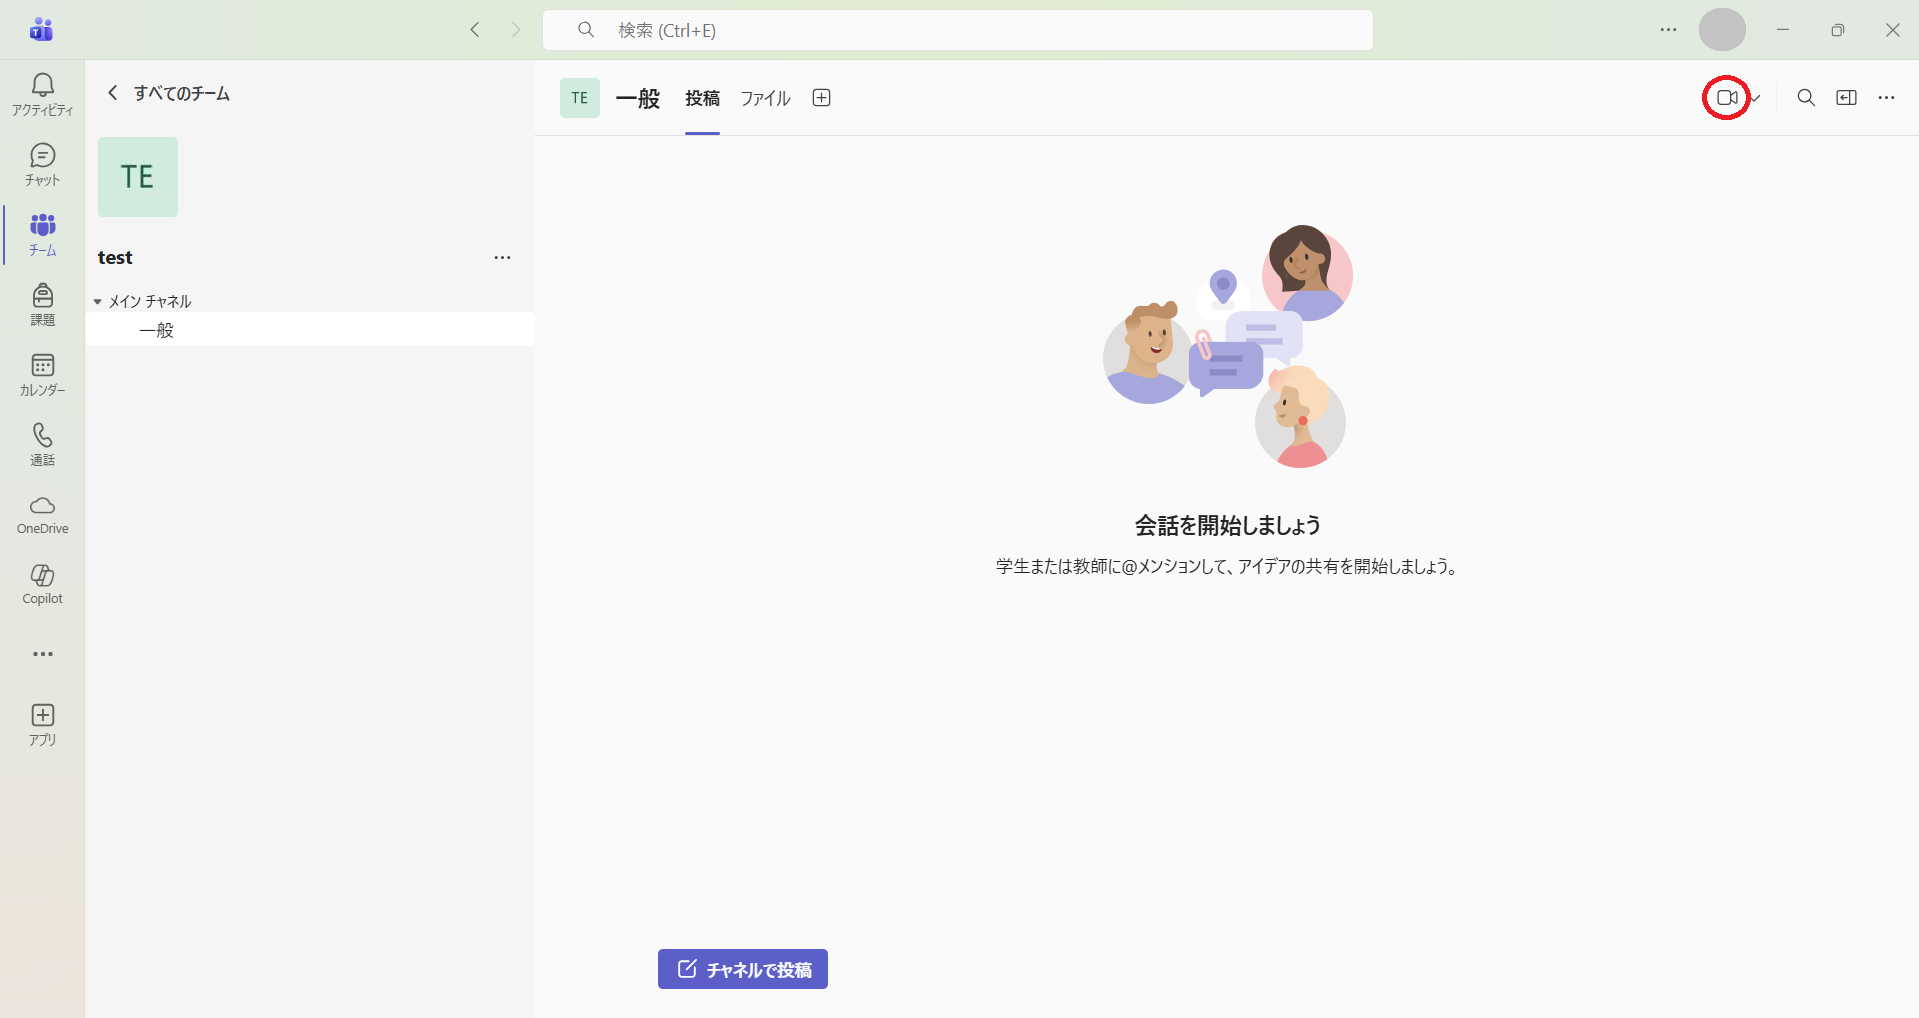This screenshot has width=1919, height=1018.
Task: Select the 投稿 tab
Action: pyautogui.click(x=702, y=98)
